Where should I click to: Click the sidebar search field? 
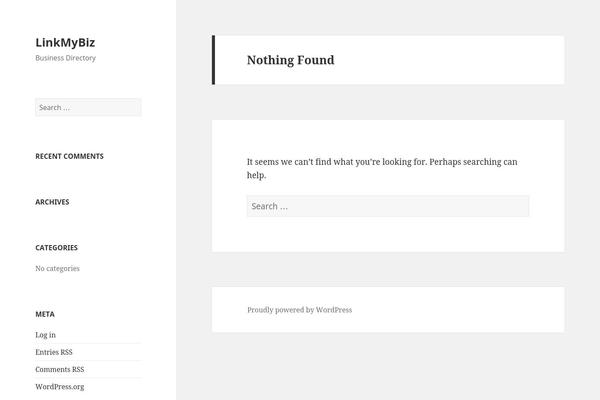(x=88, y=107)
